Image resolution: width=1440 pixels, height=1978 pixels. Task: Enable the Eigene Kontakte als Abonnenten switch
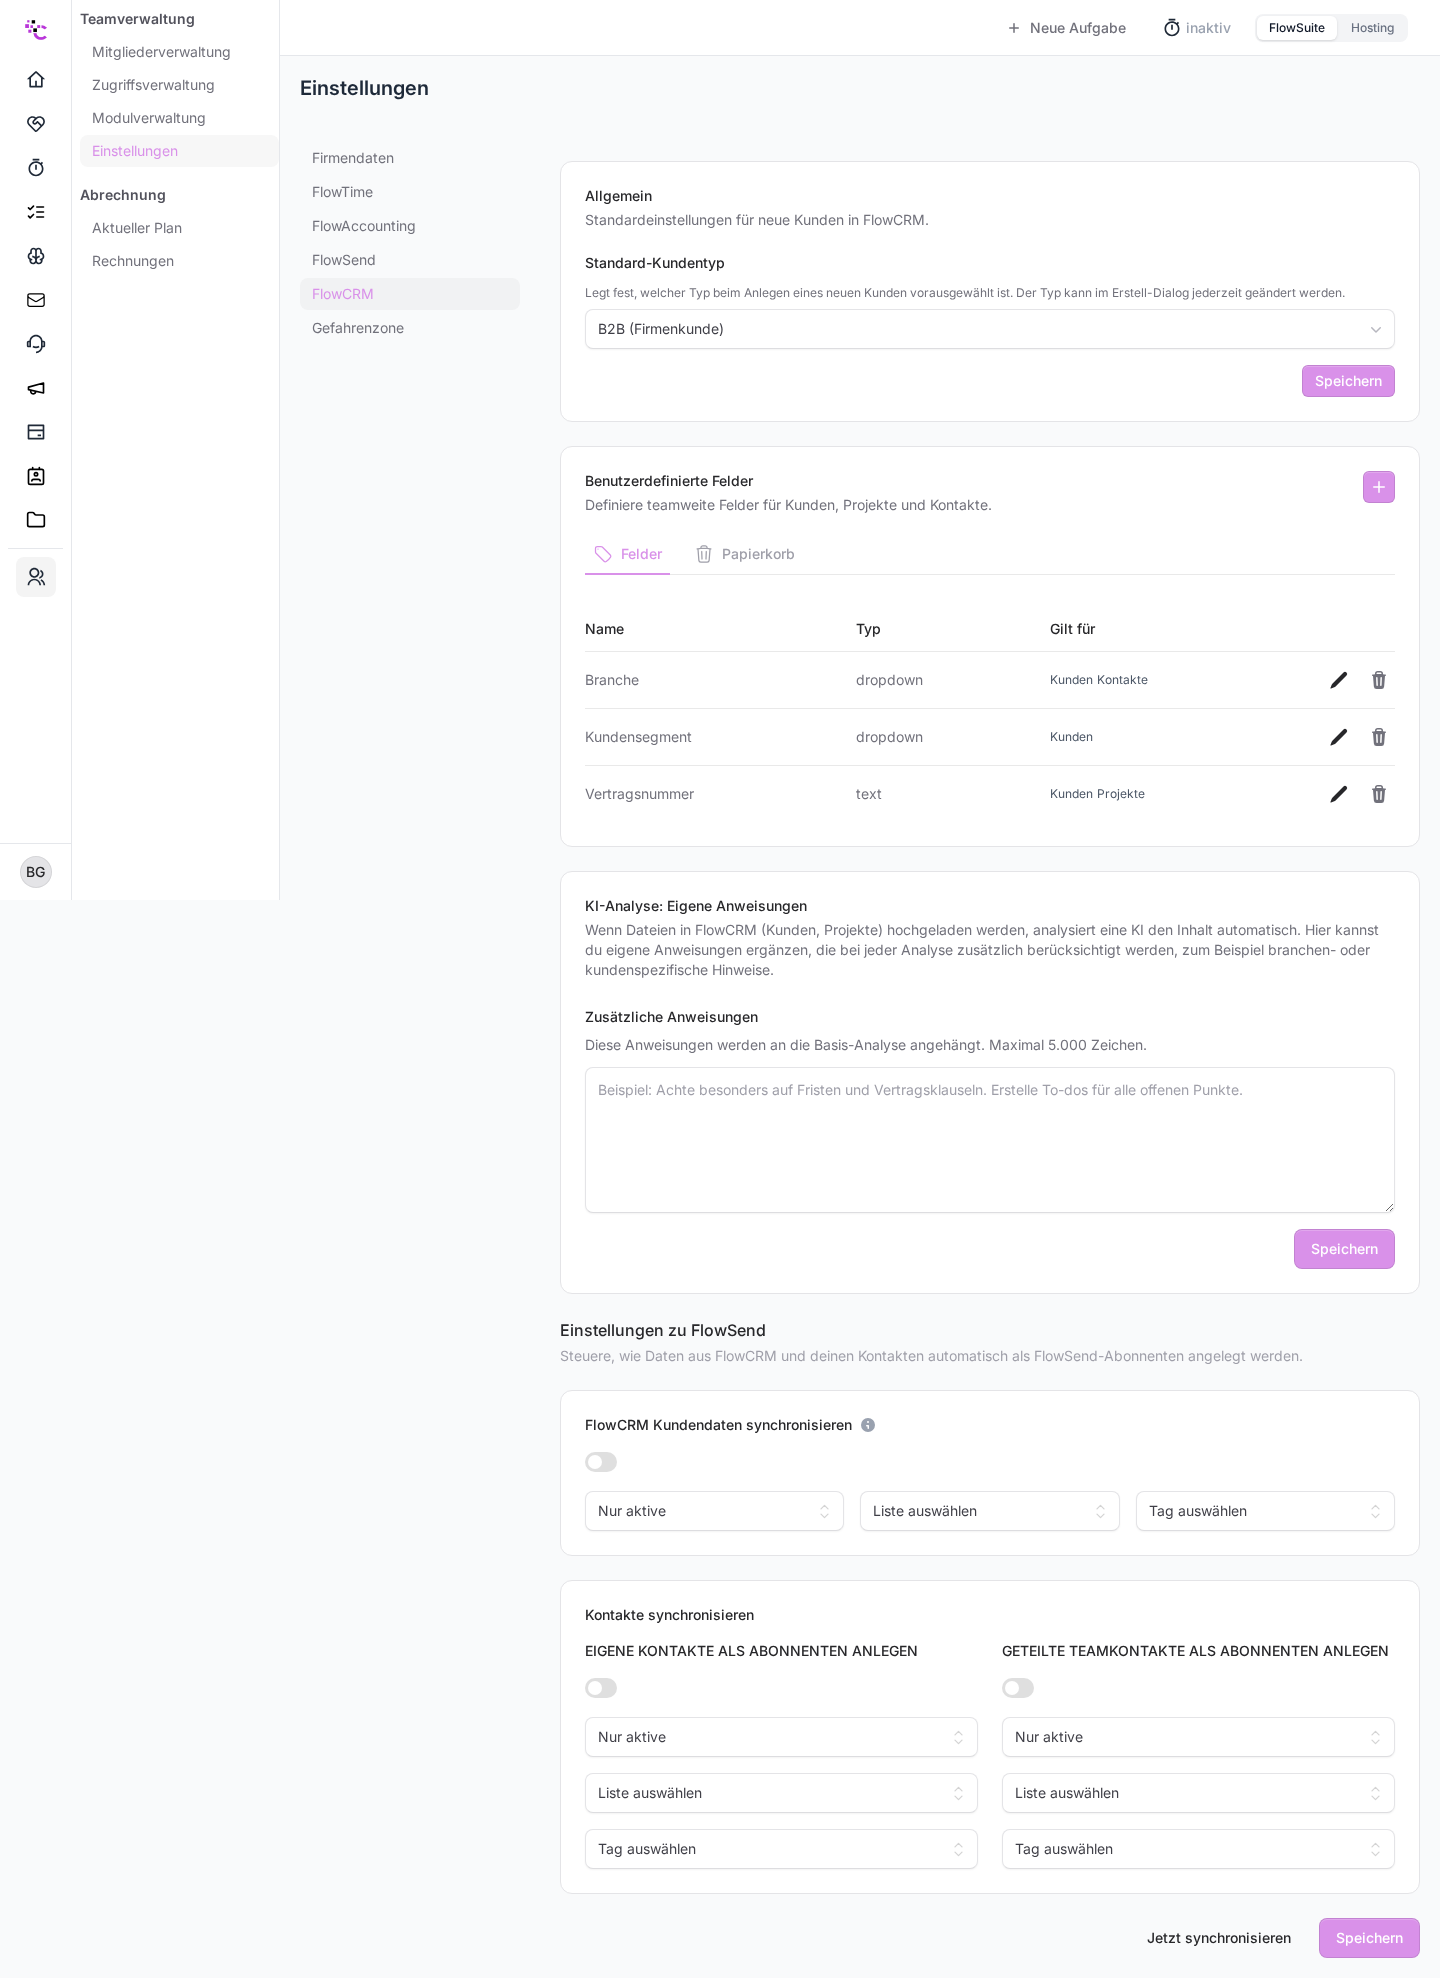tap(601, 1688)
